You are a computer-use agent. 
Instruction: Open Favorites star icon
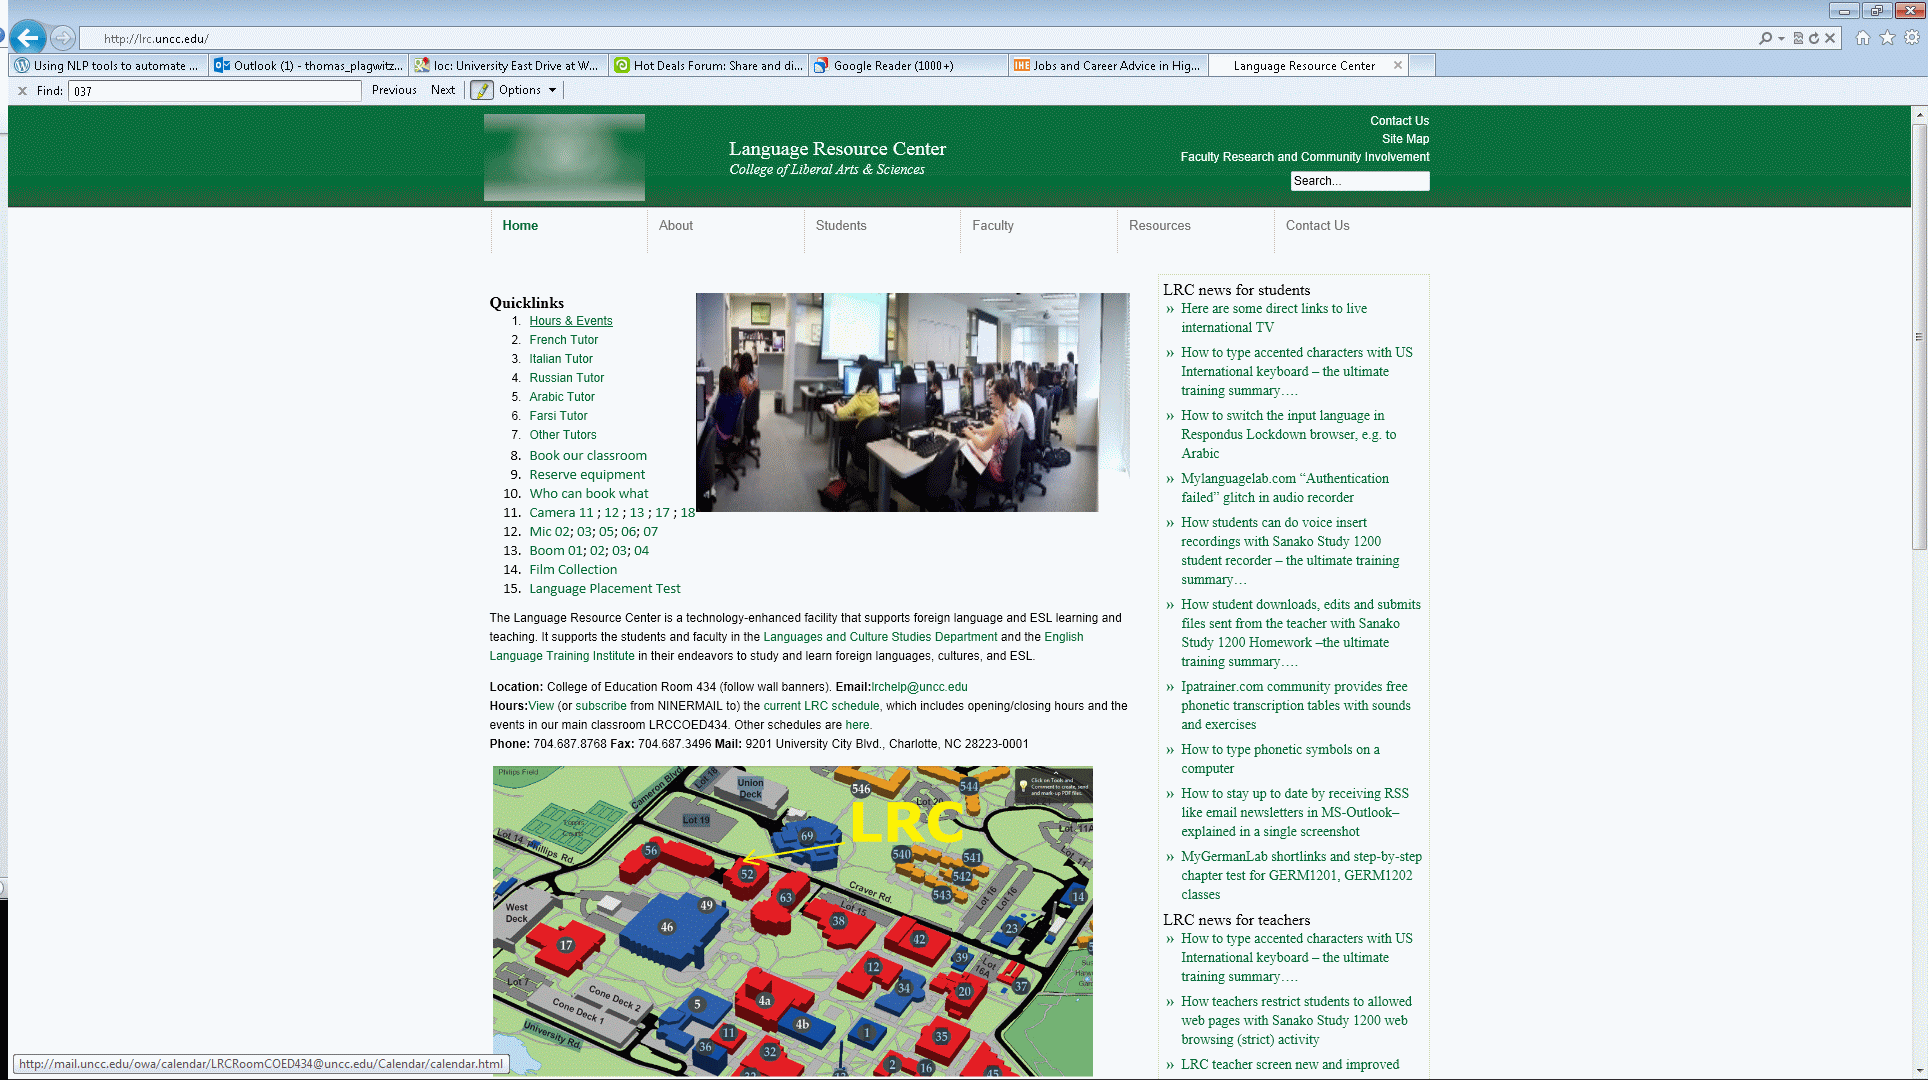1887,38
